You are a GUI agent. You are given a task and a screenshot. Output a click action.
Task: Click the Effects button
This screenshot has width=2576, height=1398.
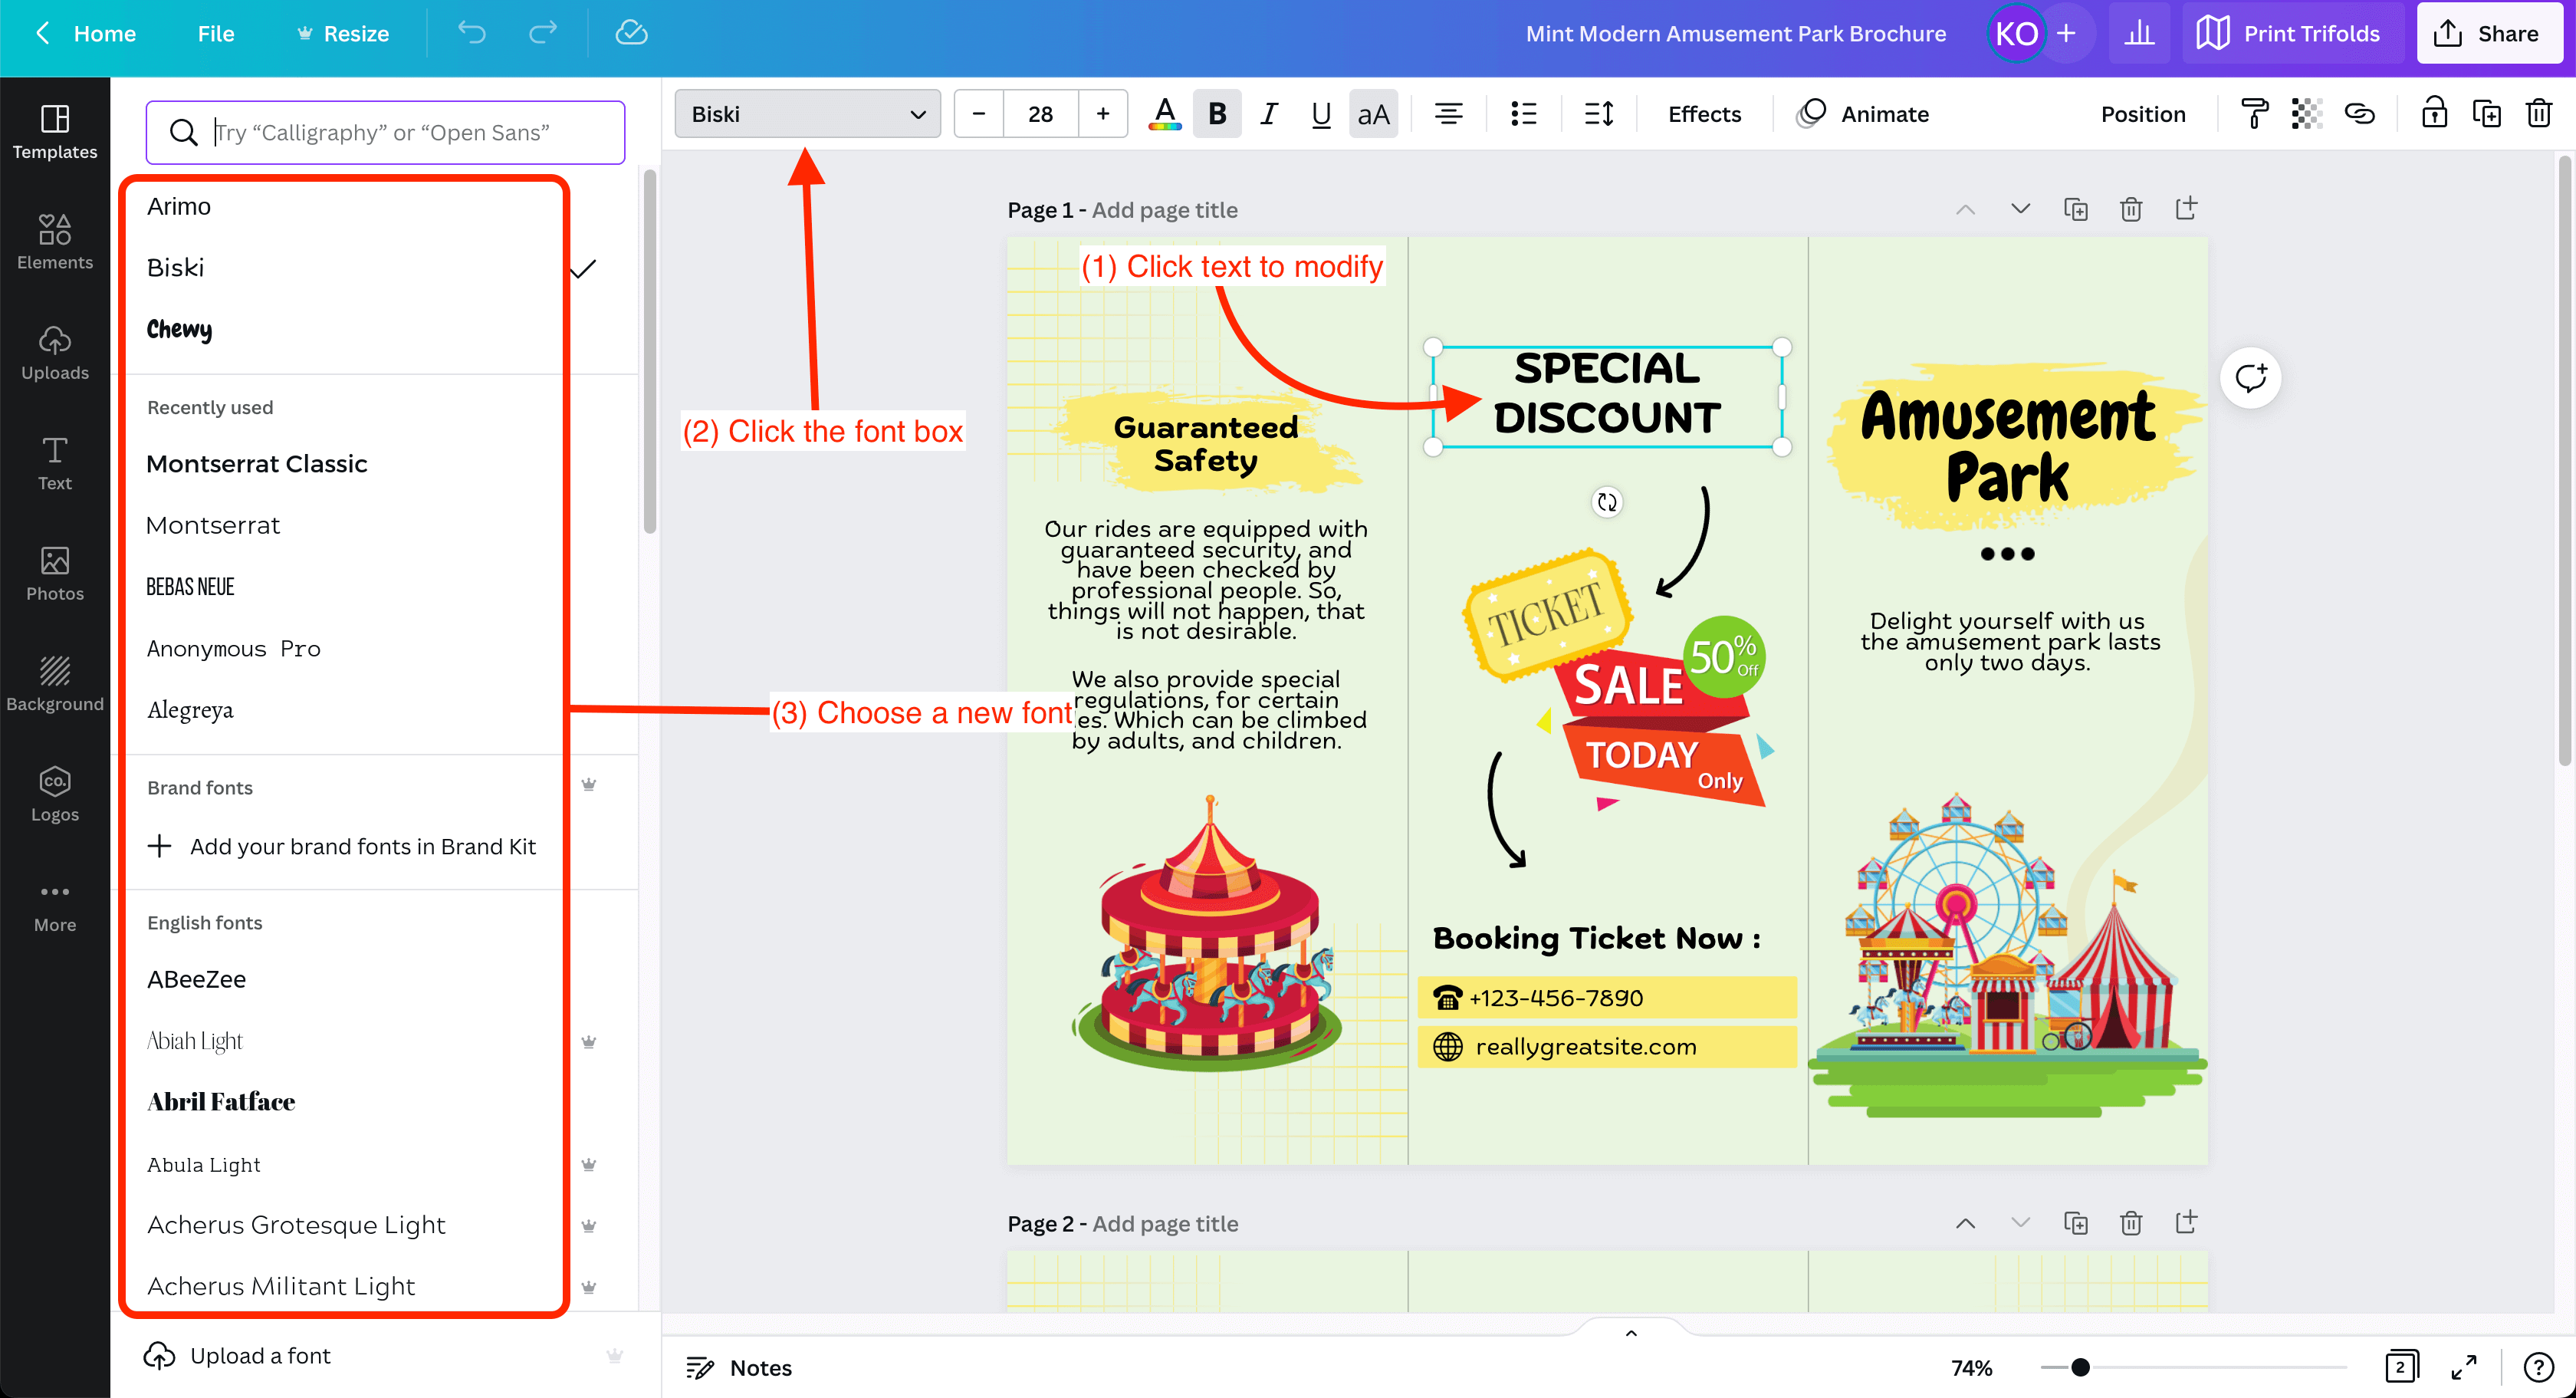coord(1704,114)
